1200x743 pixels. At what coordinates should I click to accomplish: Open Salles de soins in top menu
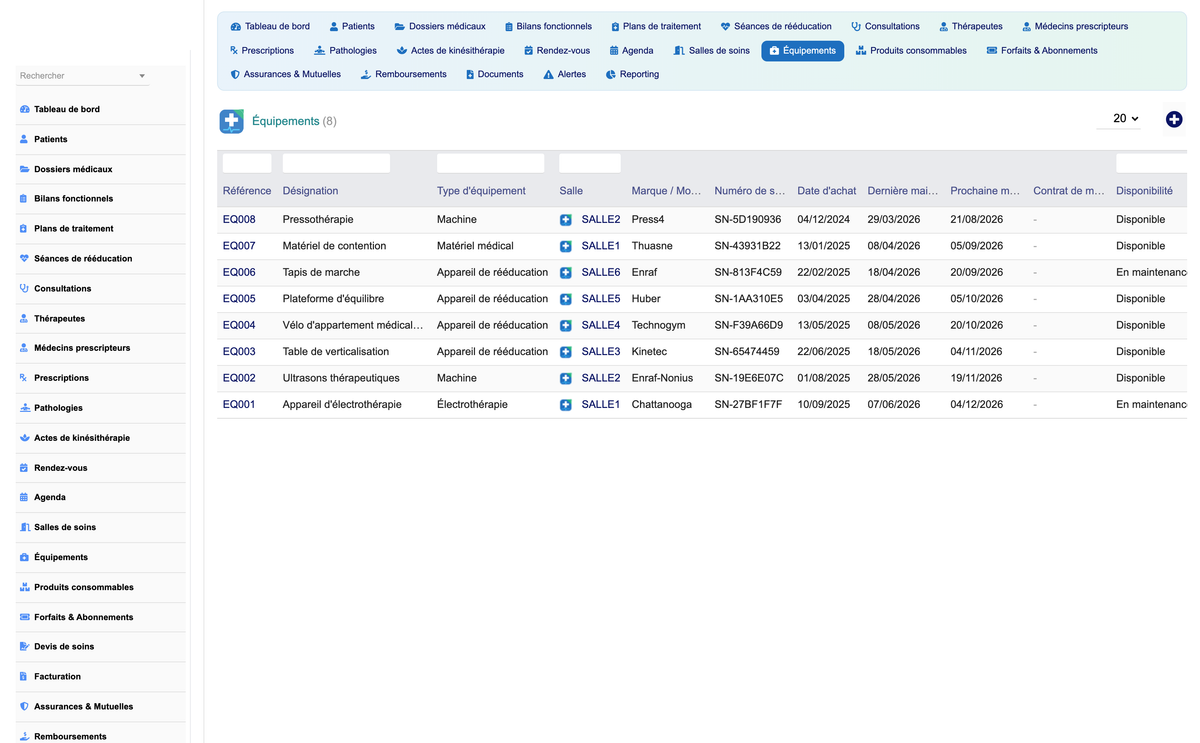(x=711, y=50)
